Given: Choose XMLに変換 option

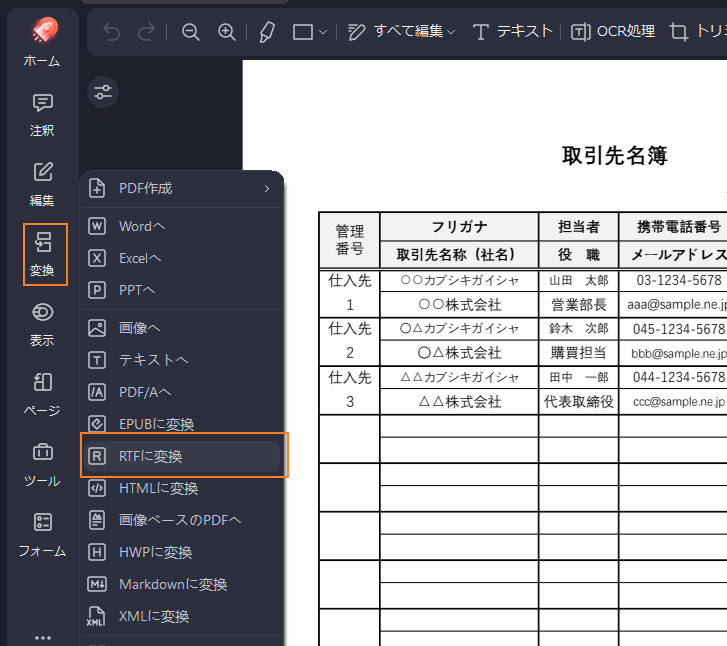Looking at the screenshot, I should pos(182,616).
